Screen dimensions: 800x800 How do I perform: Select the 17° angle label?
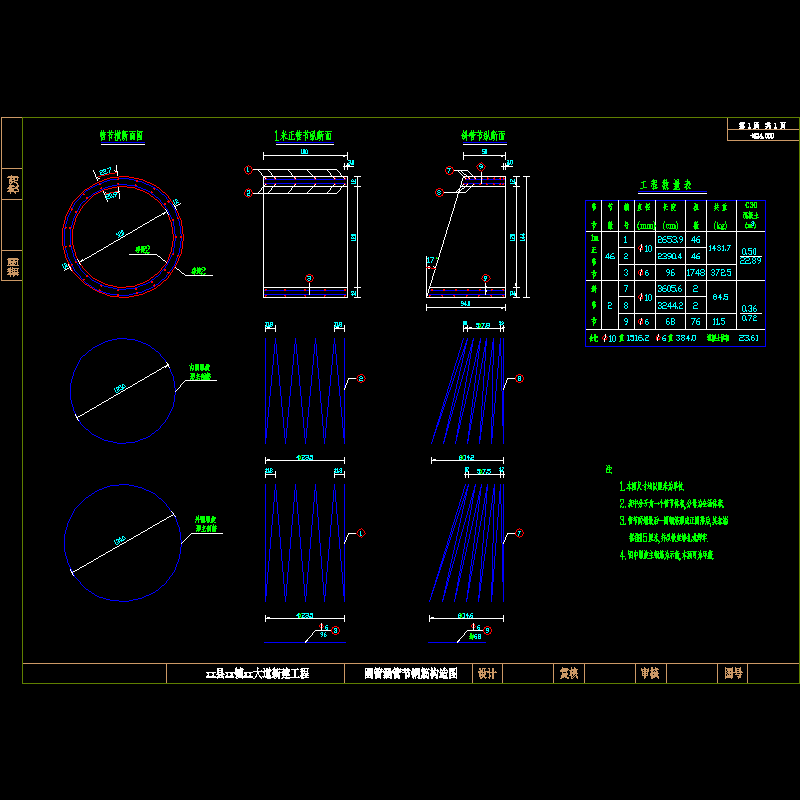[431, 260]
